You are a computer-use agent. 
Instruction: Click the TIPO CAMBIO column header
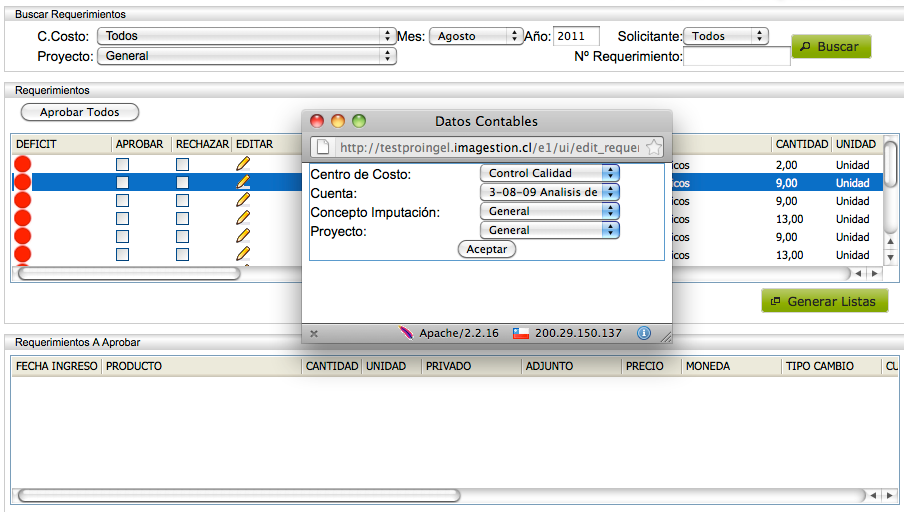(831, 366)
